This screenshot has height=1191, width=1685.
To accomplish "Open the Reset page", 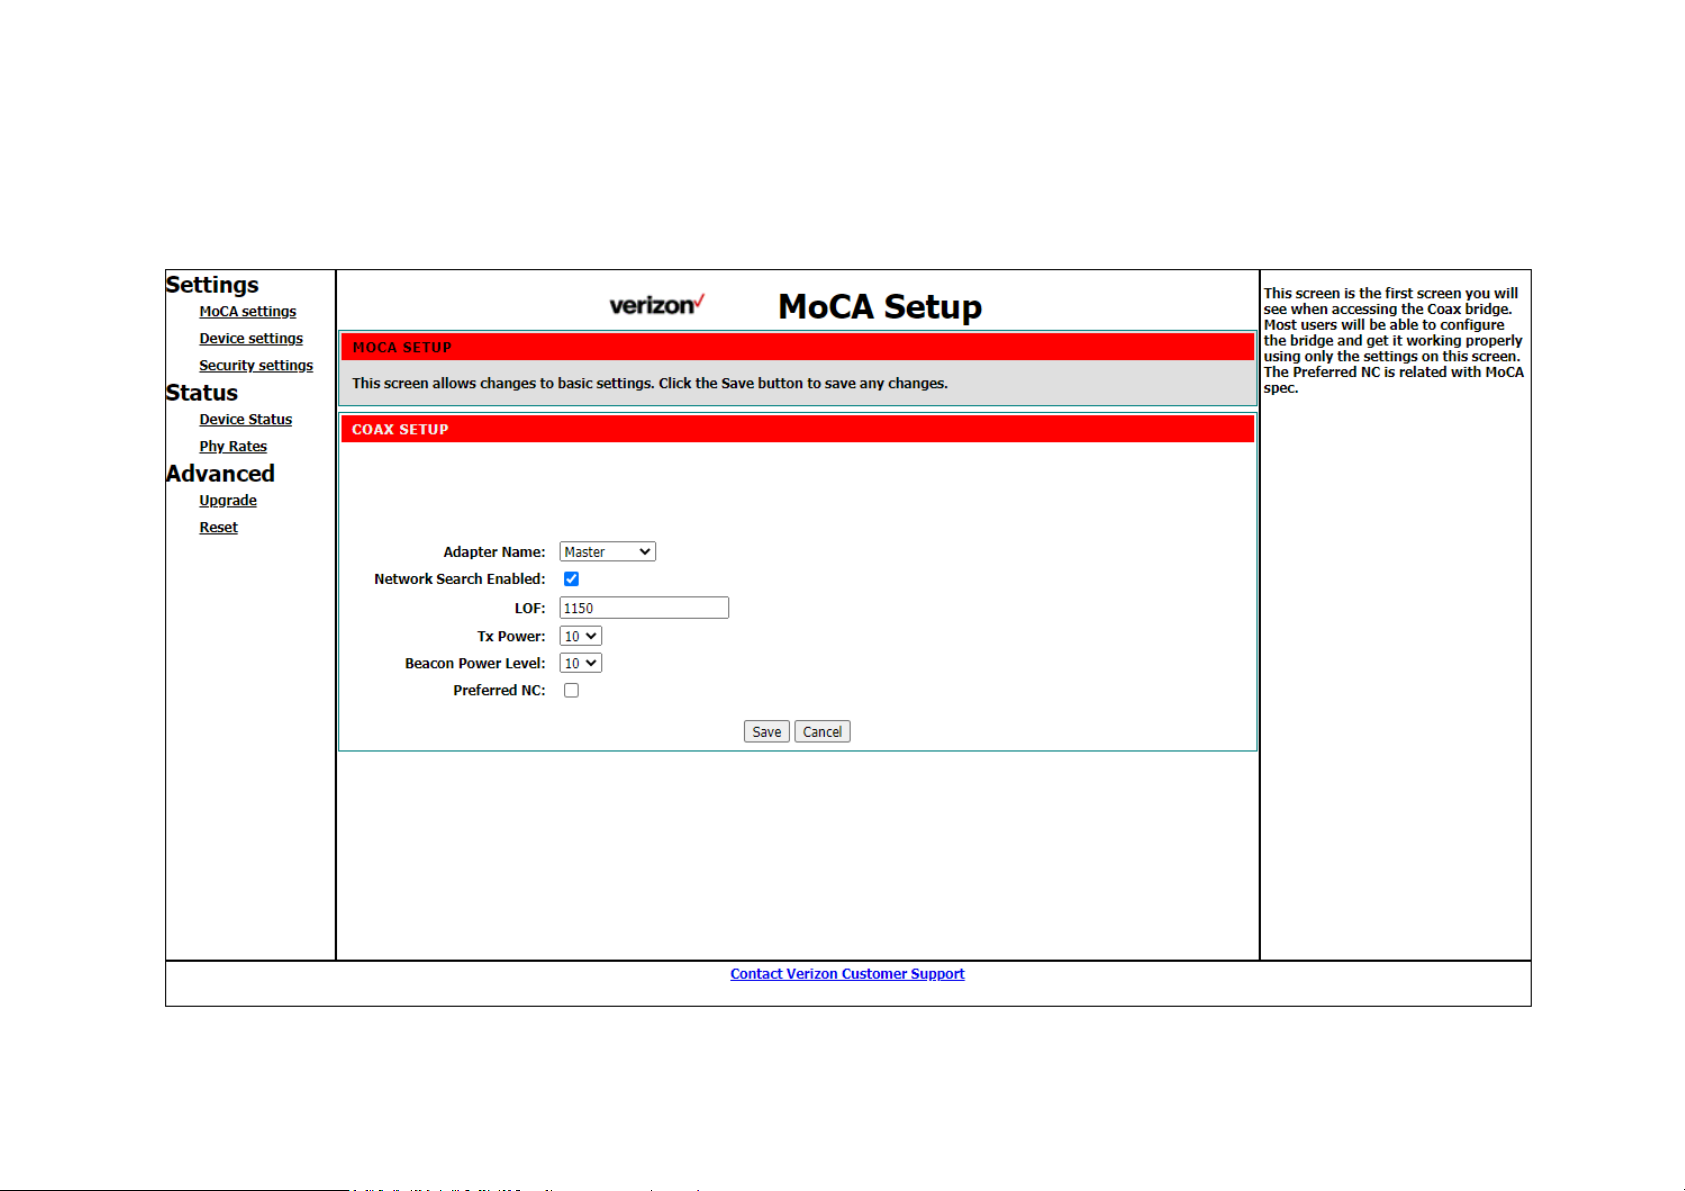I will [218, 528].
